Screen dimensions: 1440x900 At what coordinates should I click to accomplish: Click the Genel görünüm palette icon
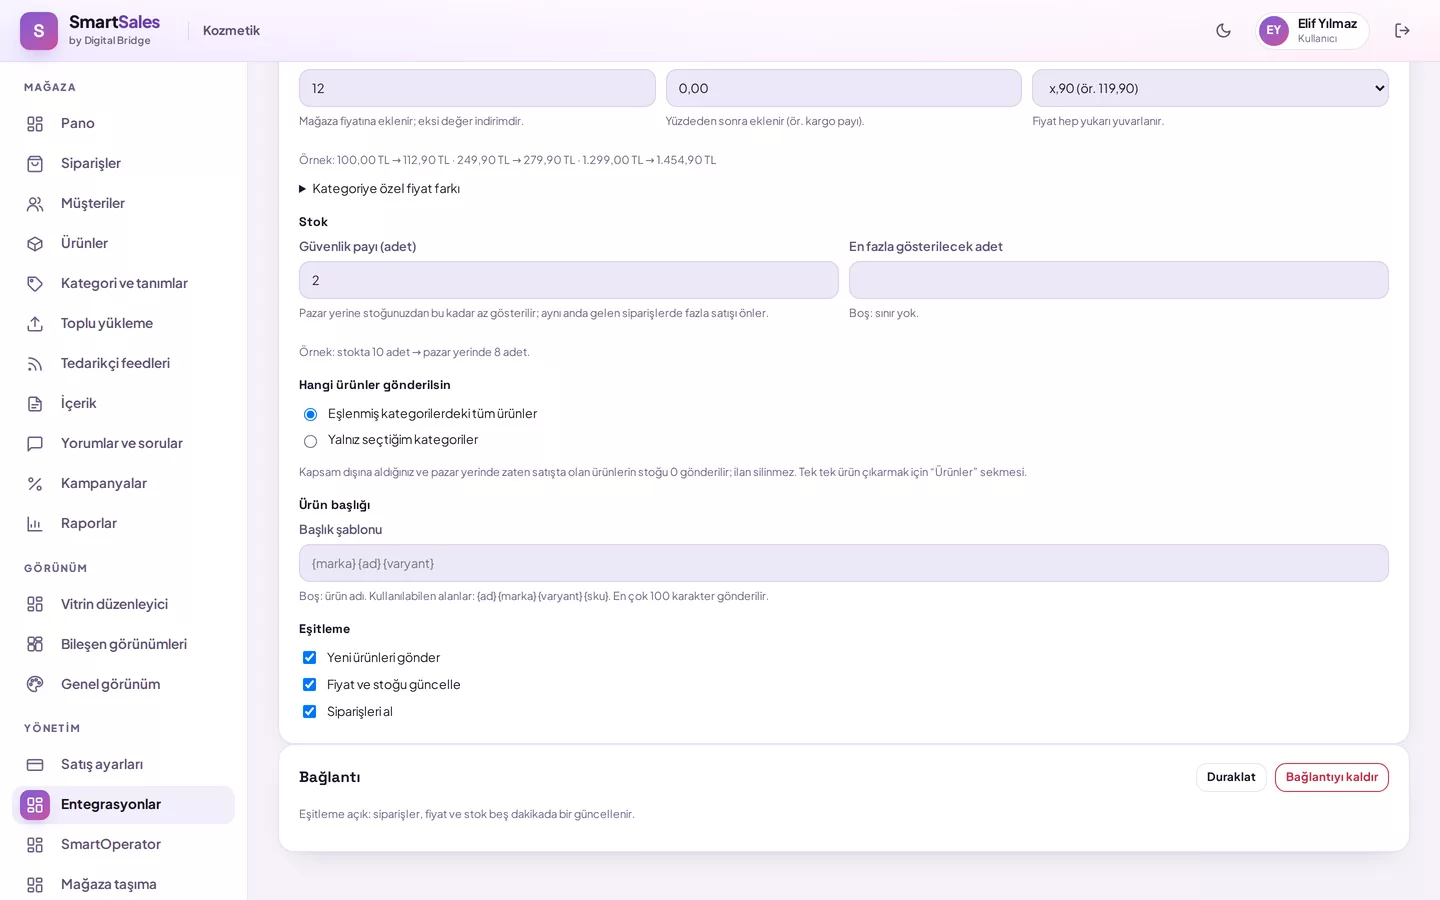tap(35, 685)
